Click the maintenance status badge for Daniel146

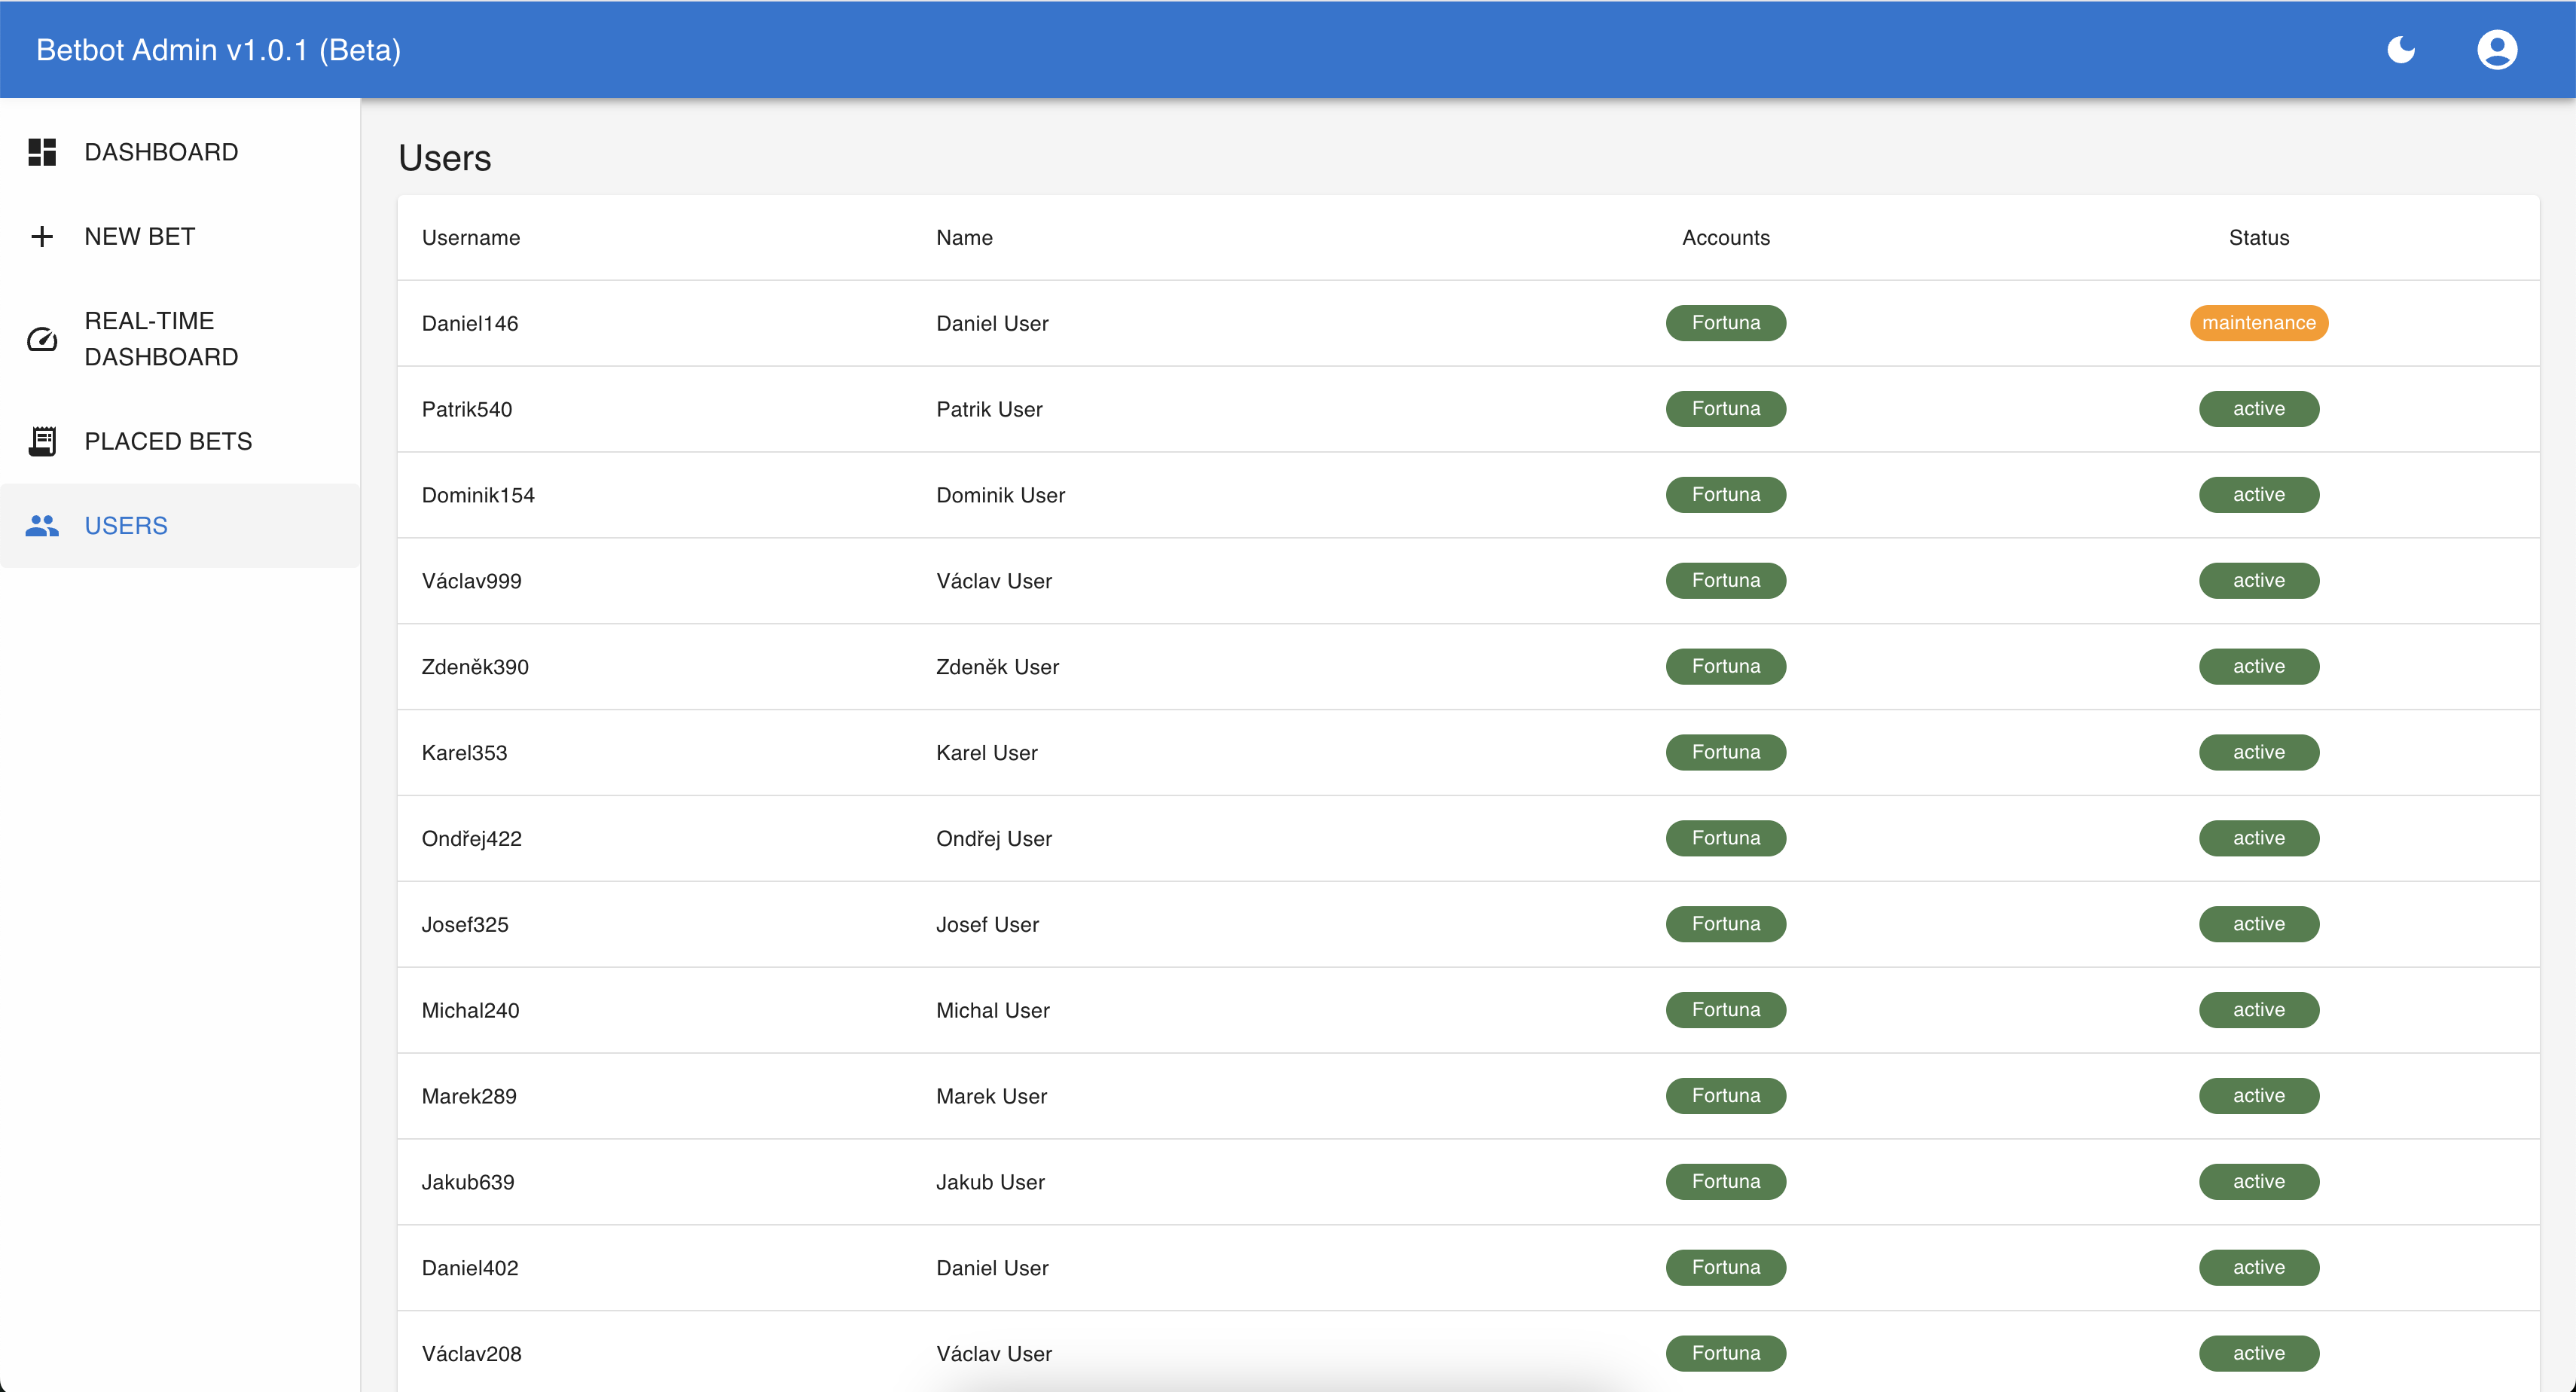[x=2259, y=322]
